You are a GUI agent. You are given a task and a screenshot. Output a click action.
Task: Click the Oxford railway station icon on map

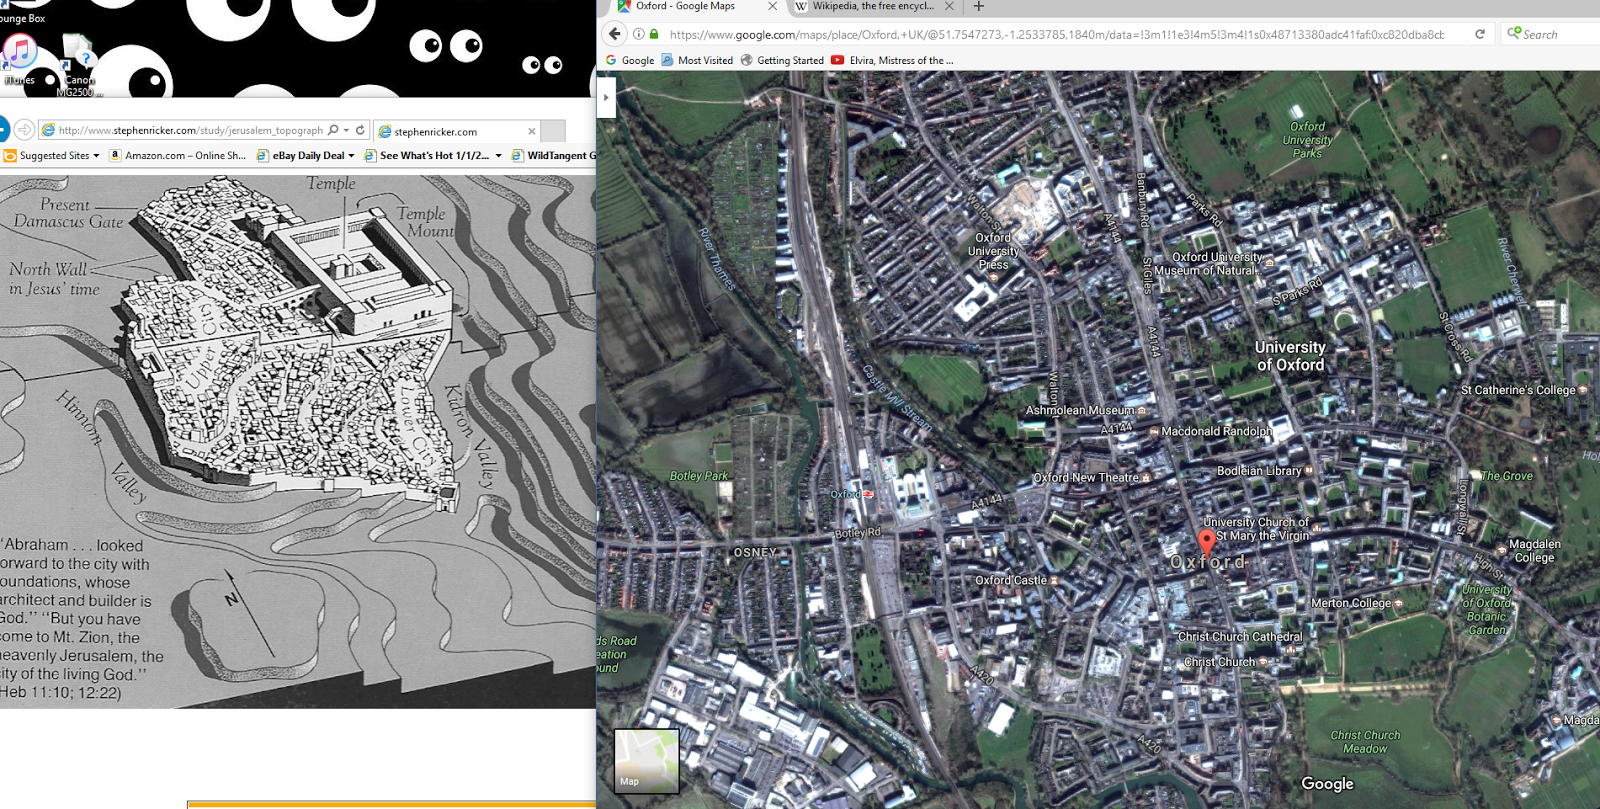click(x=867, y=494)
